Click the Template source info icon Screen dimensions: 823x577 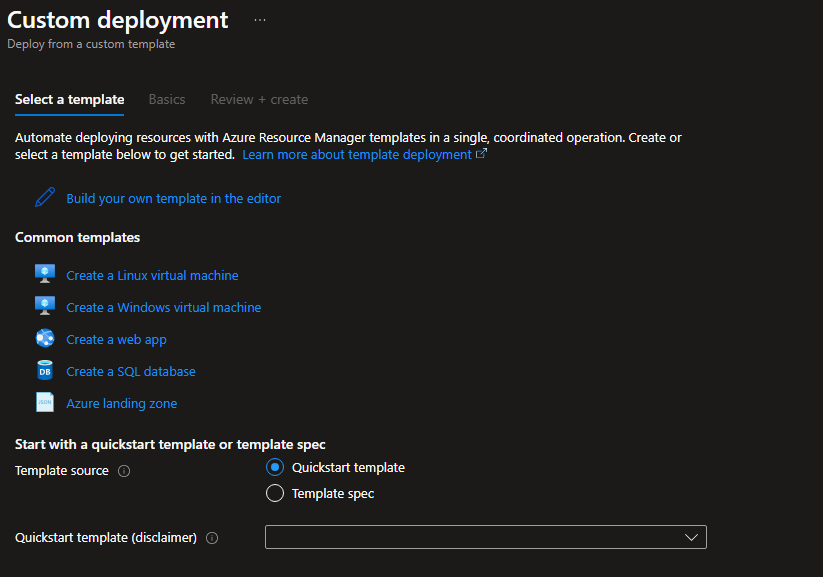coord(124,471)
